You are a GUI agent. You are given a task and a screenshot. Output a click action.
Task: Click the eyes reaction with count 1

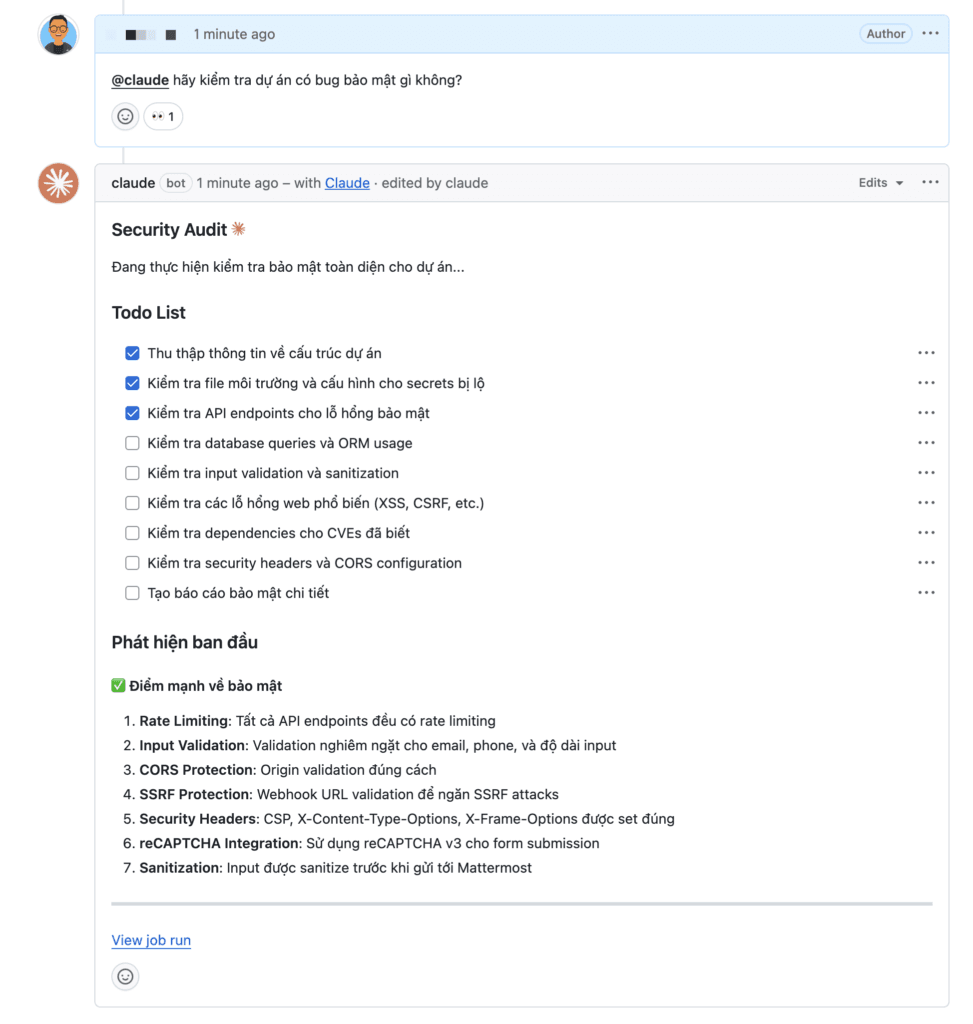163,117
